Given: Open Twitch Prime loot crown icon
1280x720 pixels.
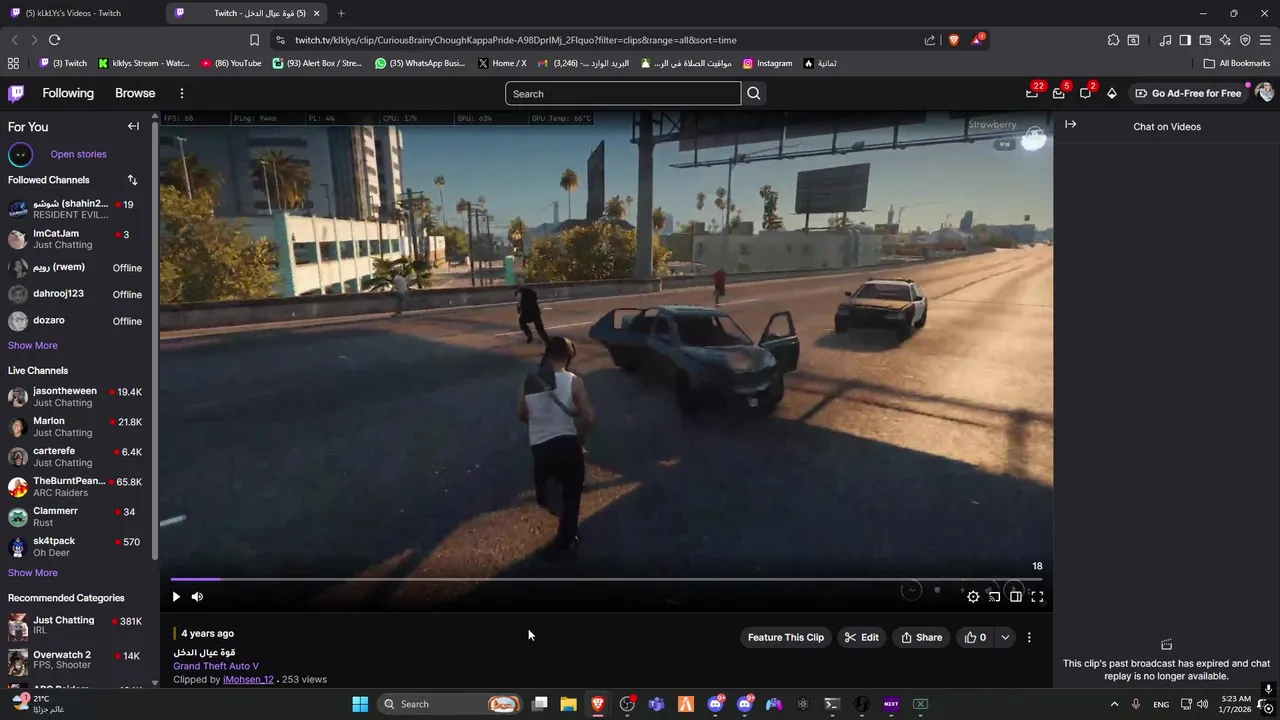Looking at the screenshot, I should (1032, 93).
